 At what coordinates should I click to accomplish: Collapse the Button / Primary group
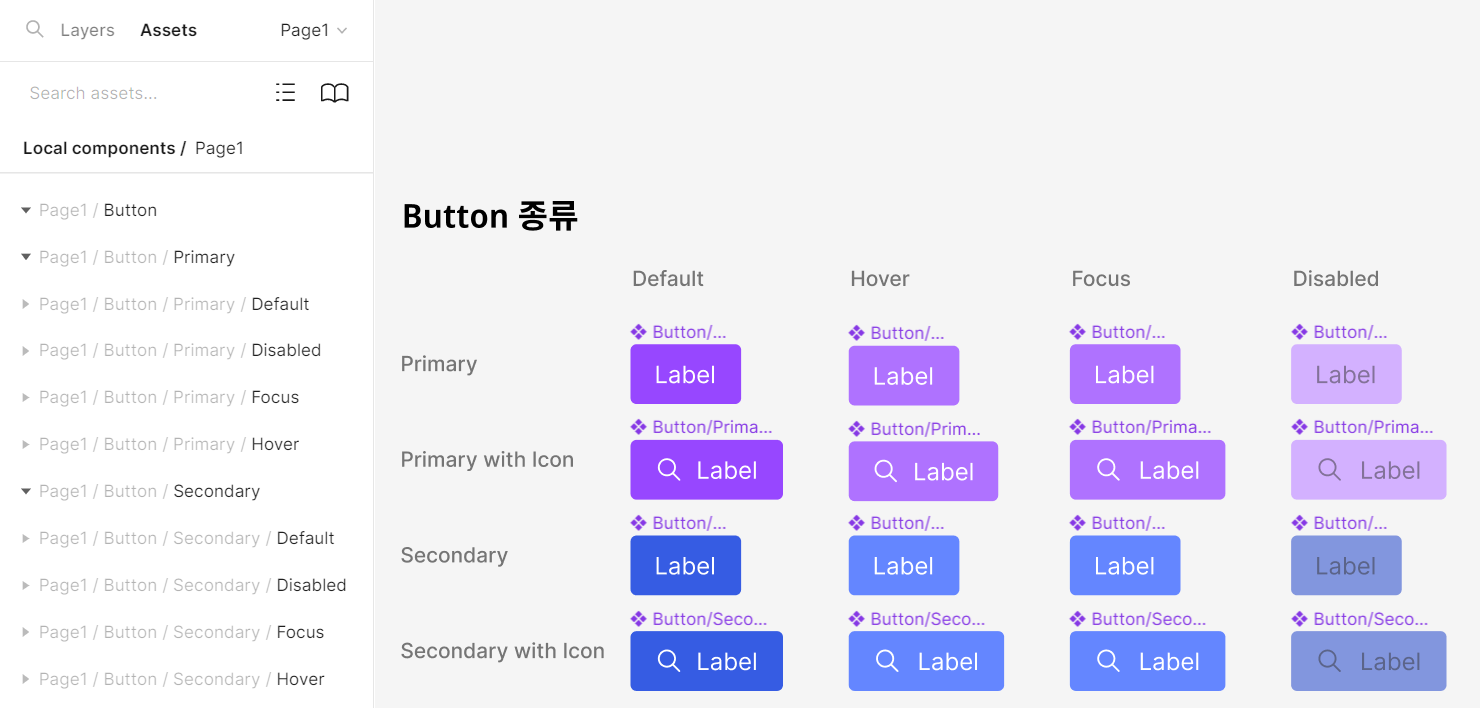26,257
